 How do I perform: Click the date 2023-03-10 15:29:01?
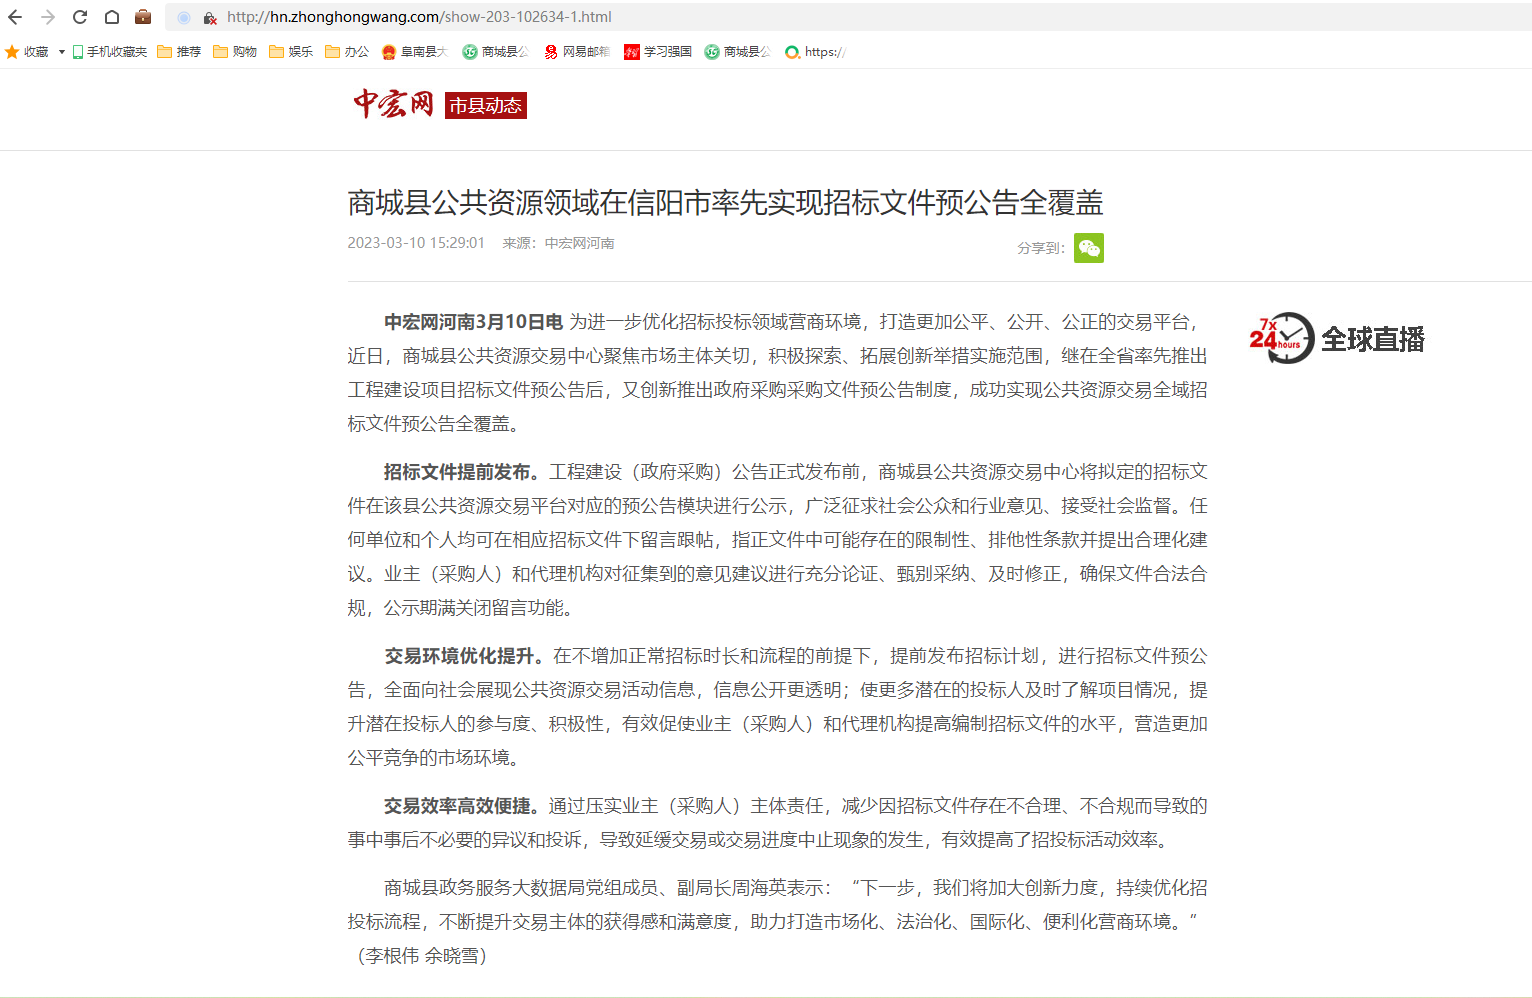coord(416,243)
